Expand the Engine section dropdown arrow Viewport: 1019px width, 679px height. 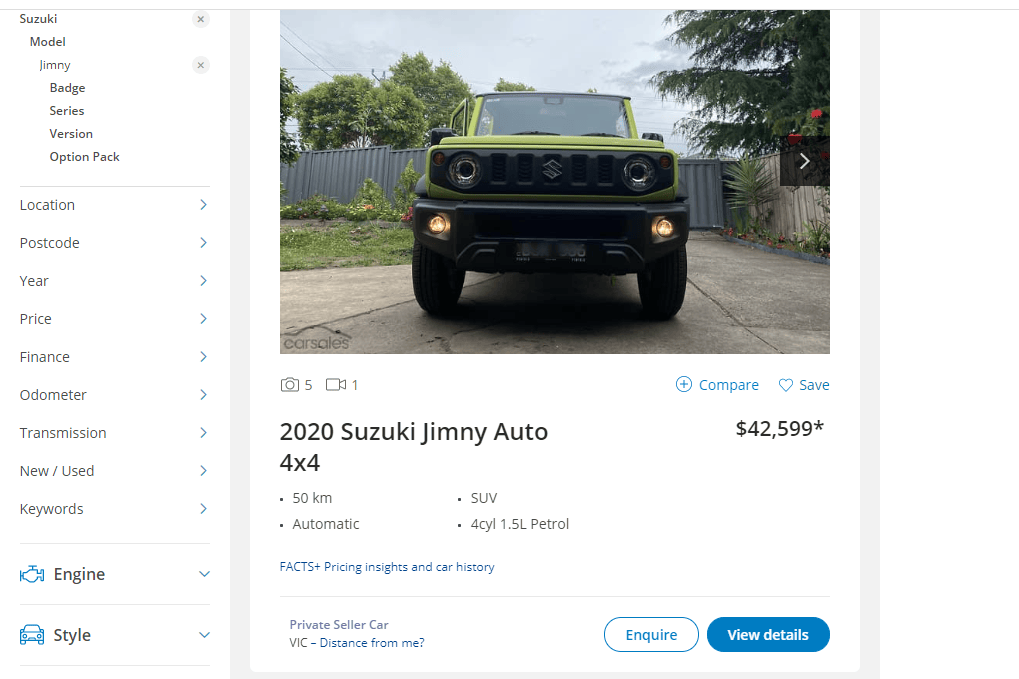(x=204, y=574)
